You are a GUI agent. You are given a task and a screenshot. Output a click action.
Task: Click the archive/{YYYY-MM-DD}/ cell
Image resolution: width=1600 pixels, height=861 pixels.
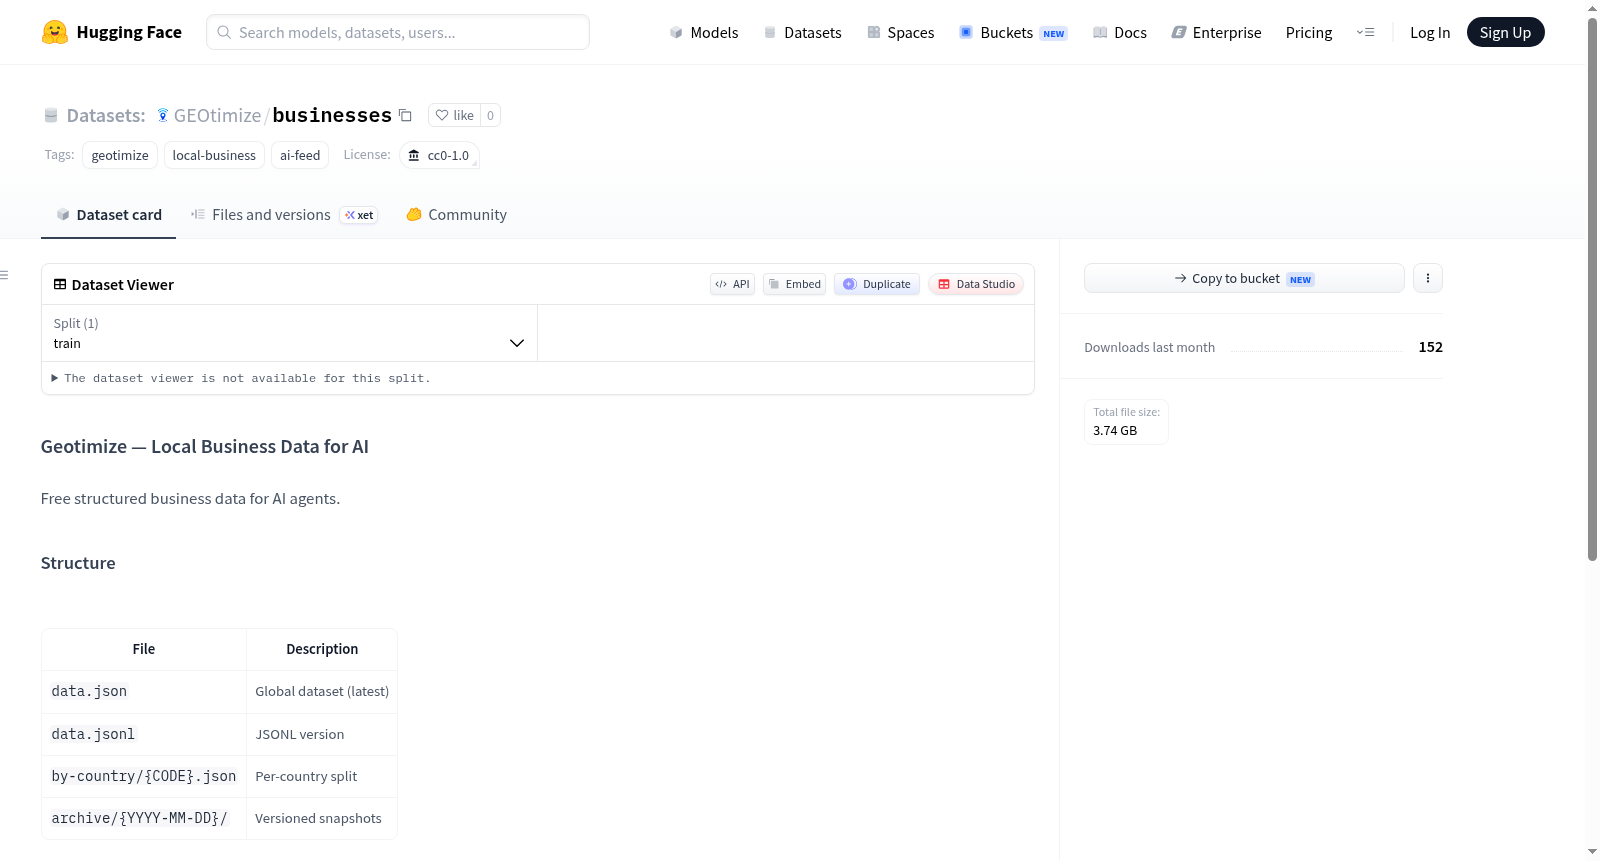click(144, 818)
